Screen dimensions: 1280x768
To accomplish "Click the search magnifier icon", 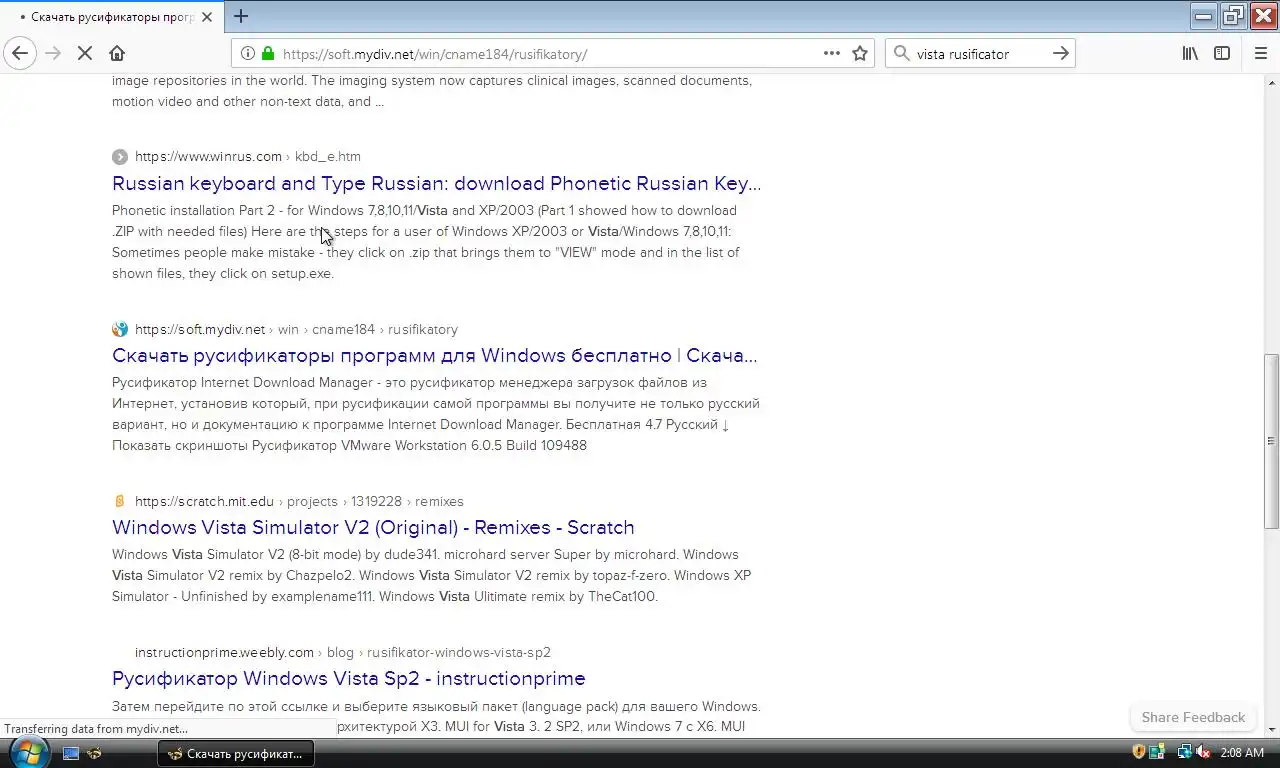I will pos(901,54).
